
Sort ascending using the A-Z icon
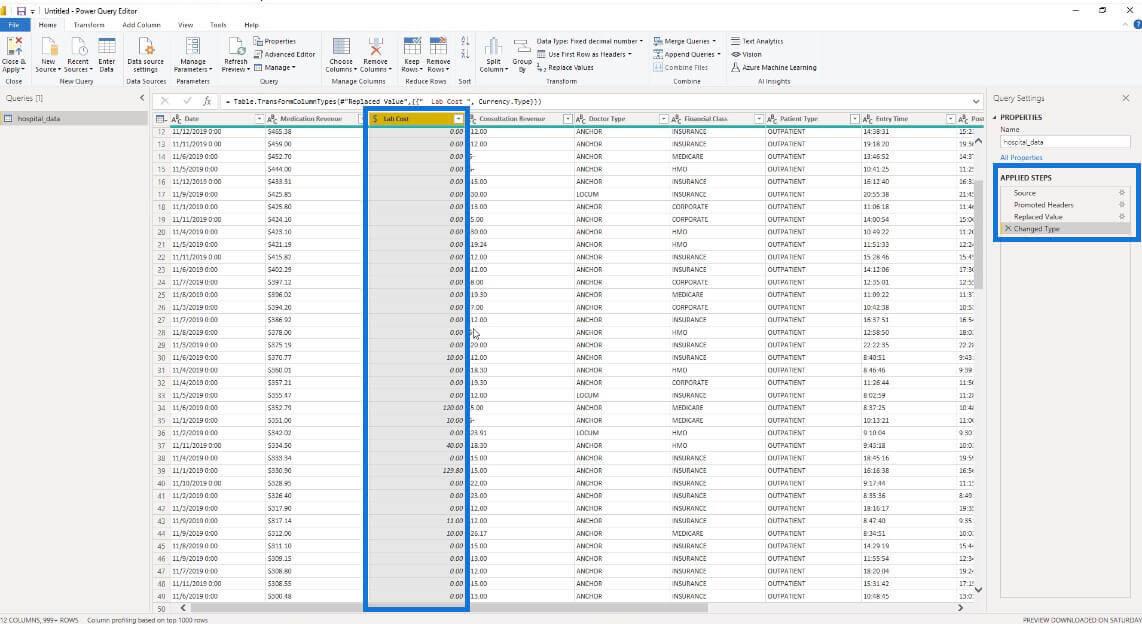click(465, 41)
